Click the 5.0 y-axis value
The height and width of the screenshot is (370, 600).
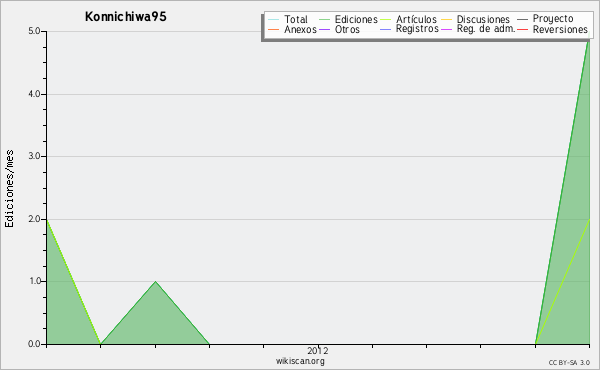coord(34,31)
